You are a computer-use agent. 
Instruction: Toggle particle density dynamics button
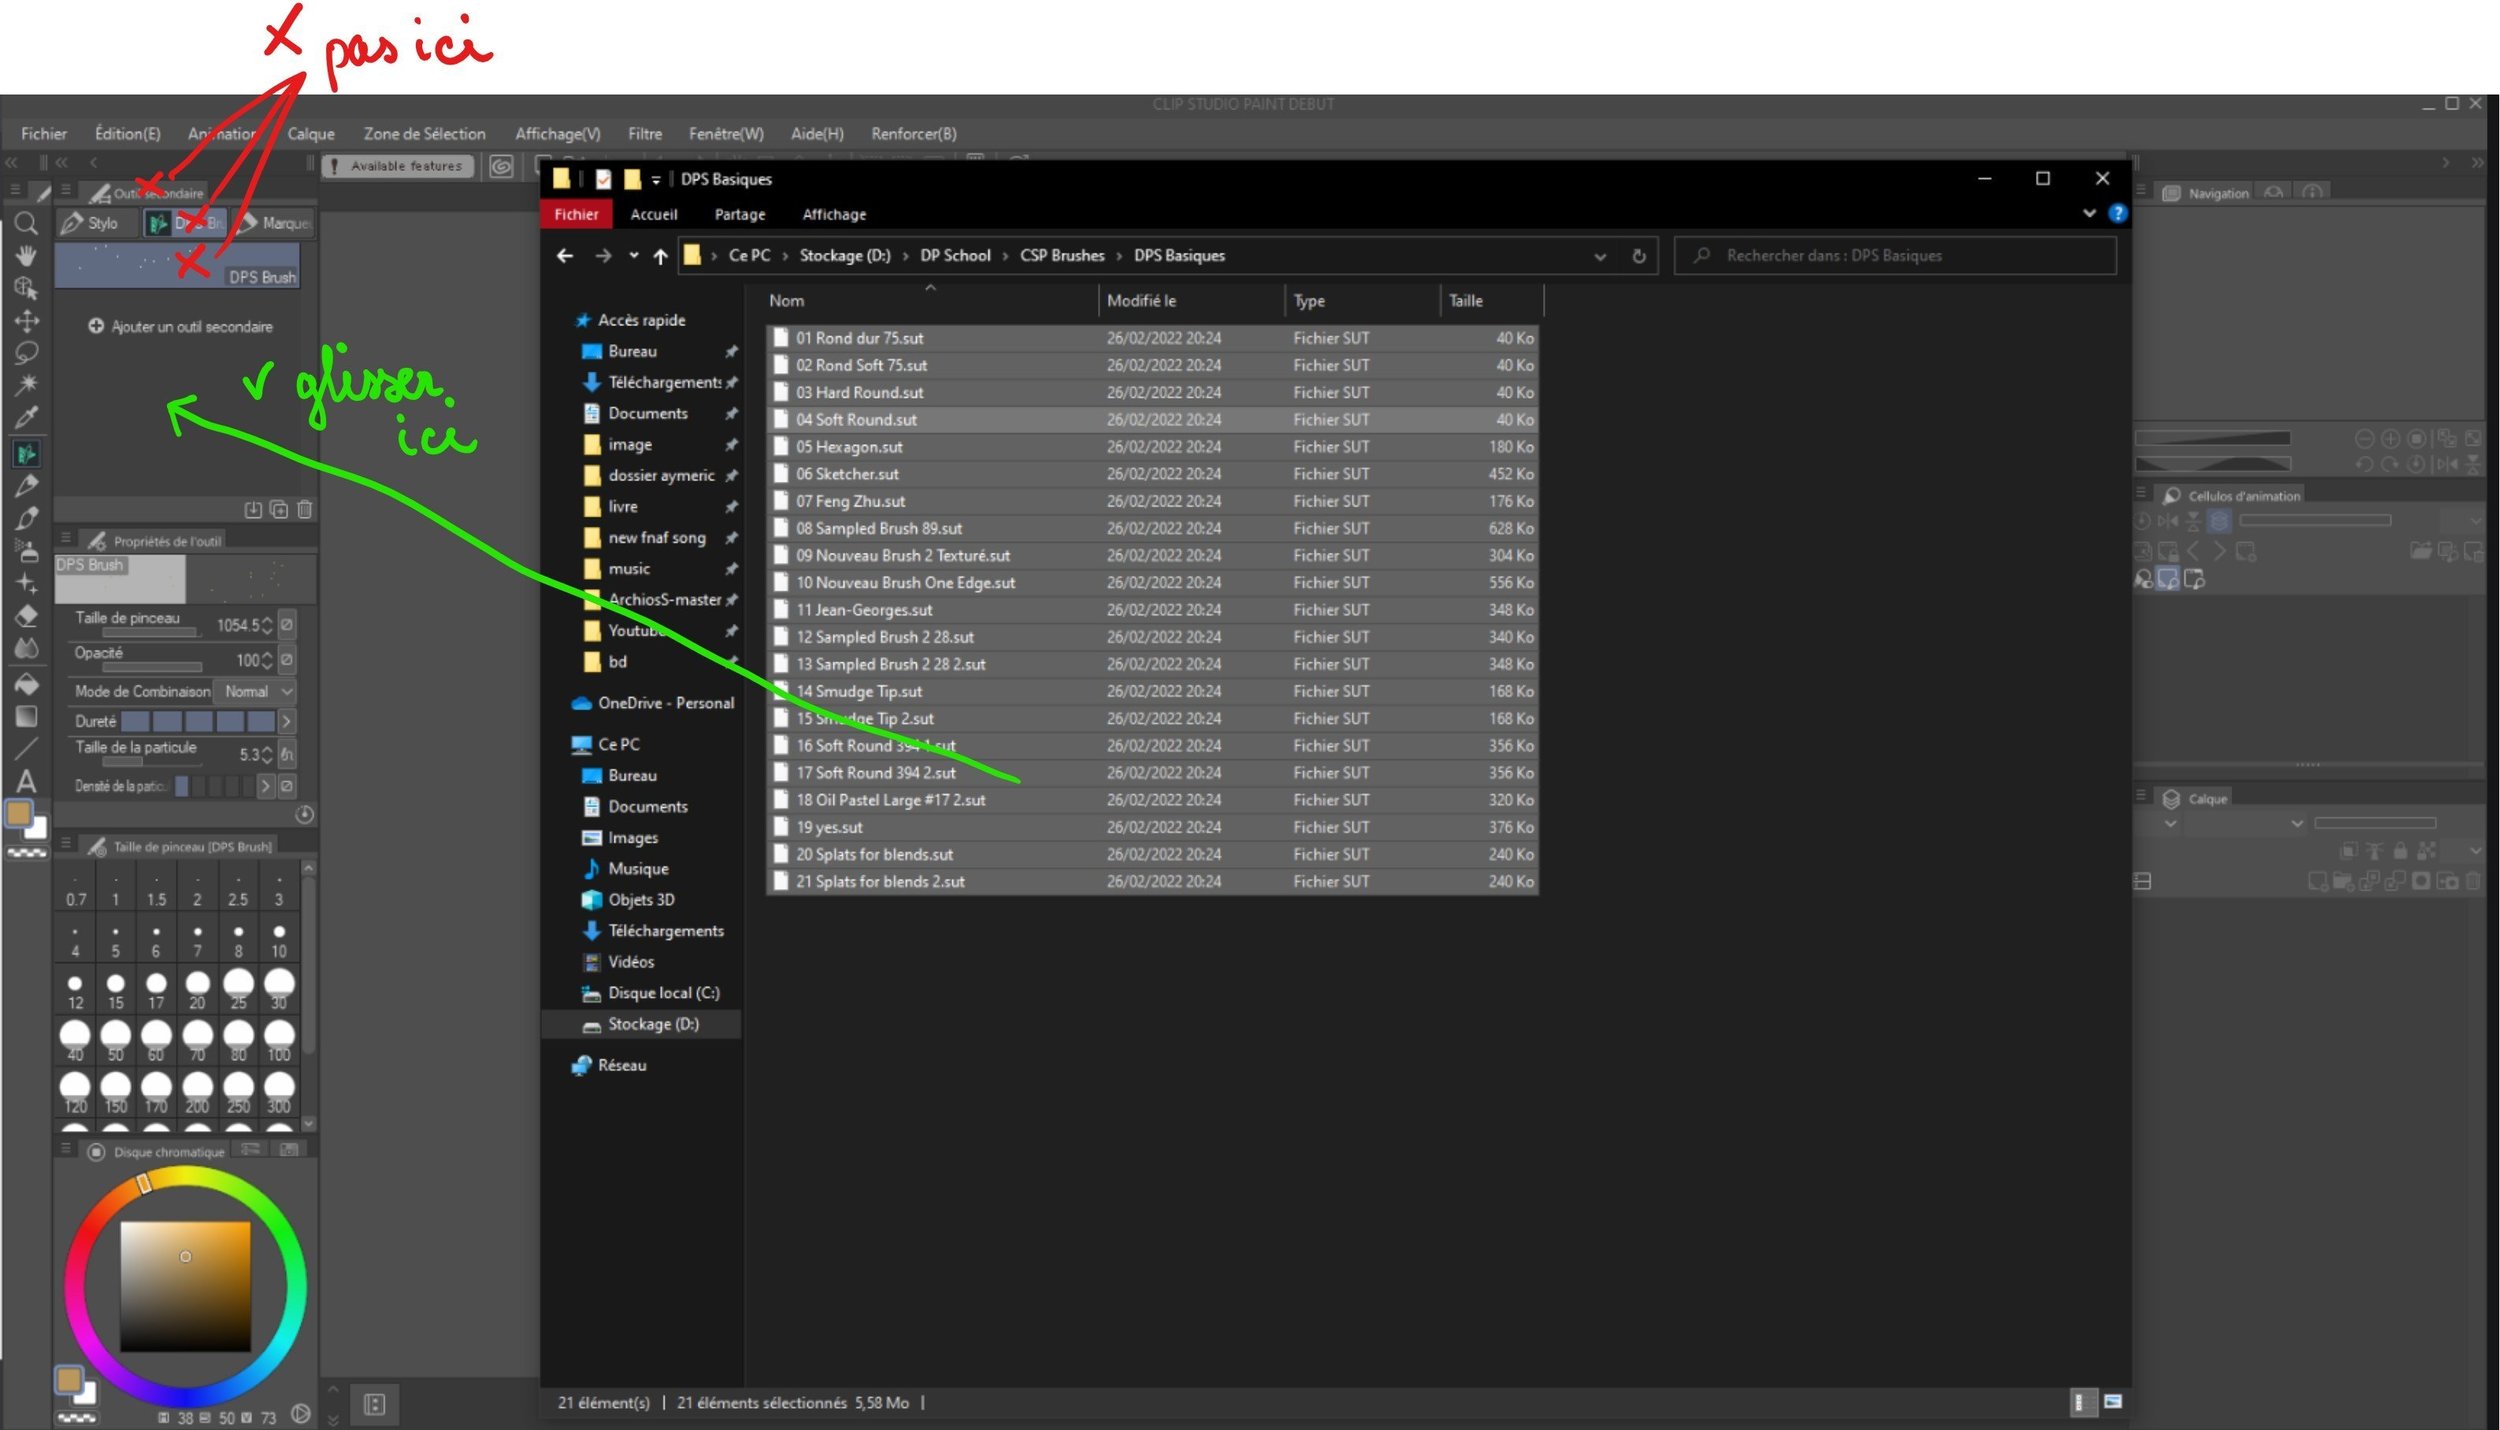287,786
